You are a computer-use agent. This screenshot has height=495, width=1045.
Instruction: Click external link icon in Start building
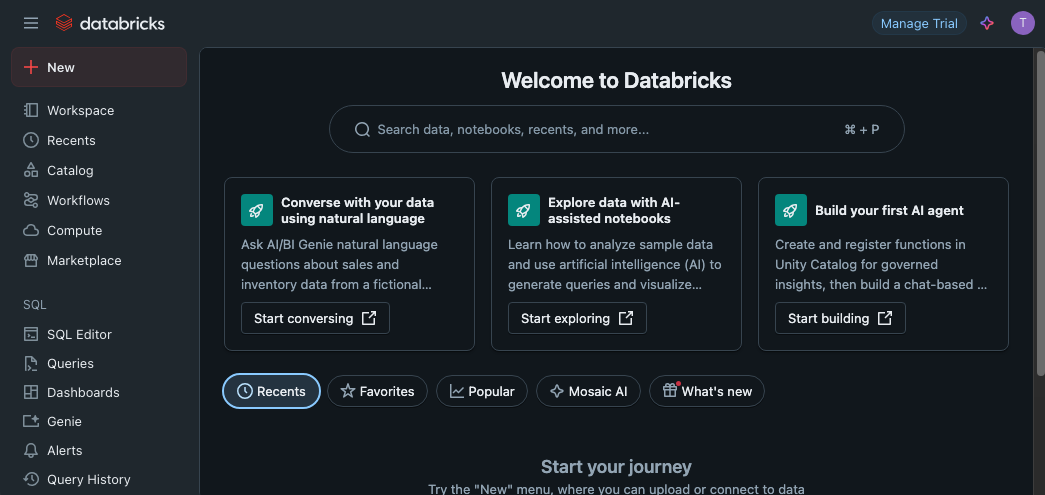click(x=884, y=318)
